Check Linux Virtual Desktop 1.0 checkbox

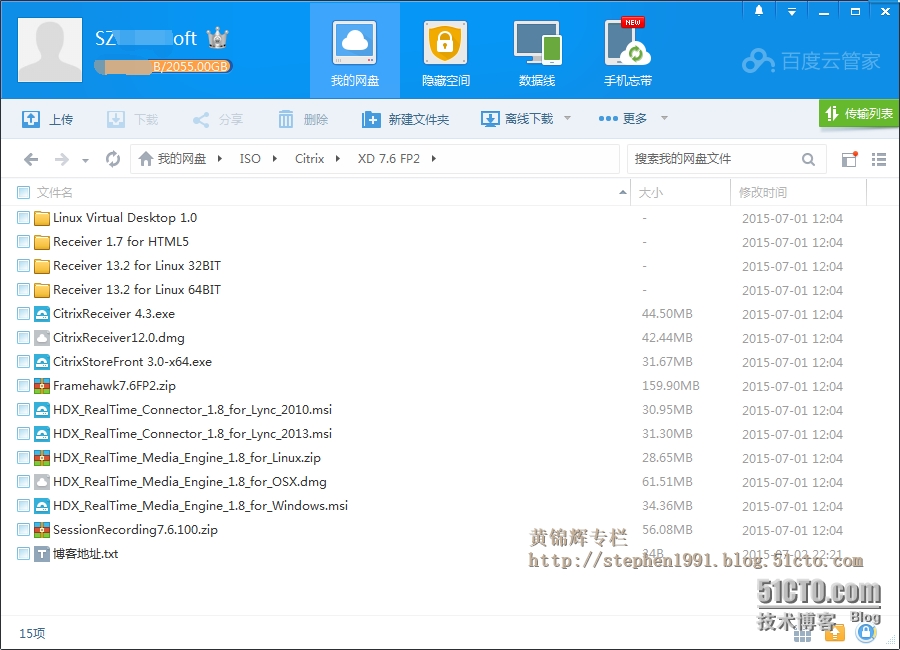24,218
